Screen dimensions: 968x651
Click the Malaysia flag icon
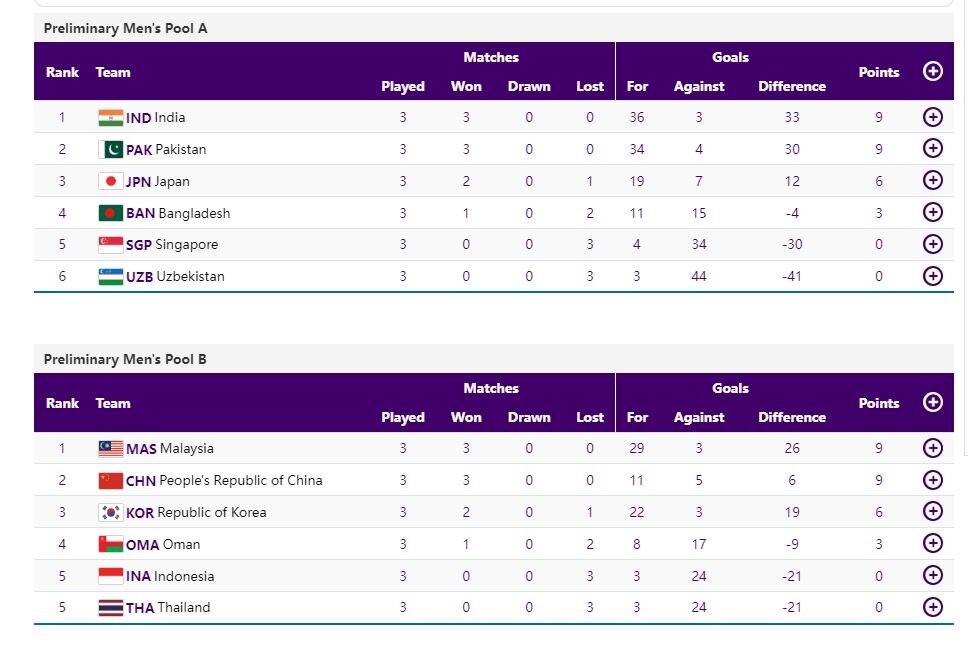pyautogui.click(x=110, y=448)
